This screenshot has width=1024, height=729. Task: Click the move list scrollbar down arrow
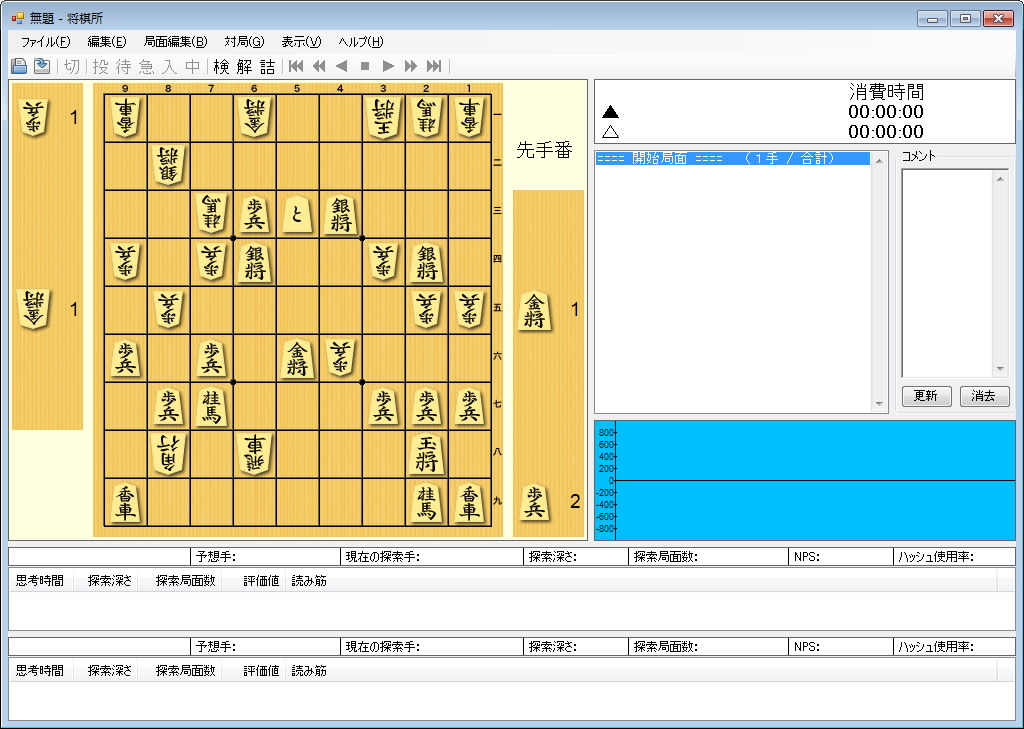click(880, 405)
